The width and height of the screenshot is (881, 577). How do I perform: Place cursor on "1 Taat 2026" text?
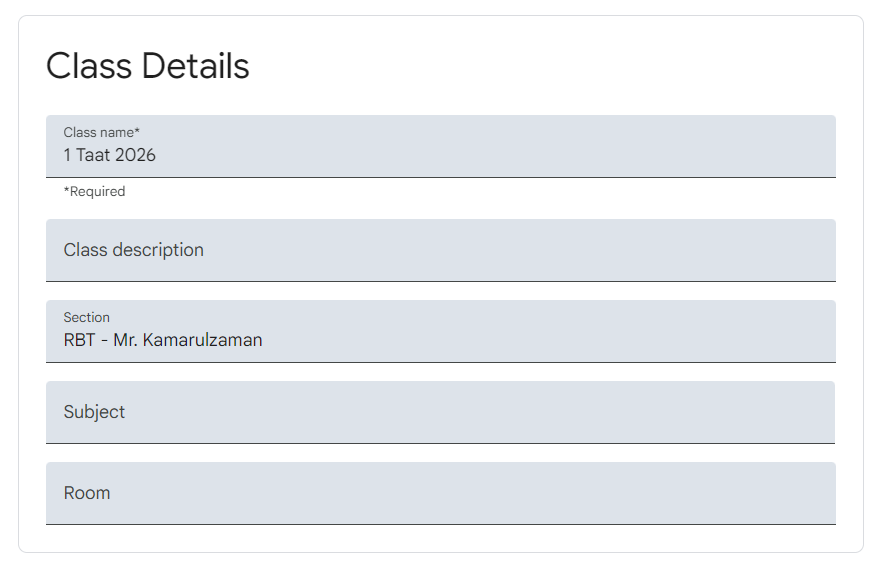[x=110, y=155]
